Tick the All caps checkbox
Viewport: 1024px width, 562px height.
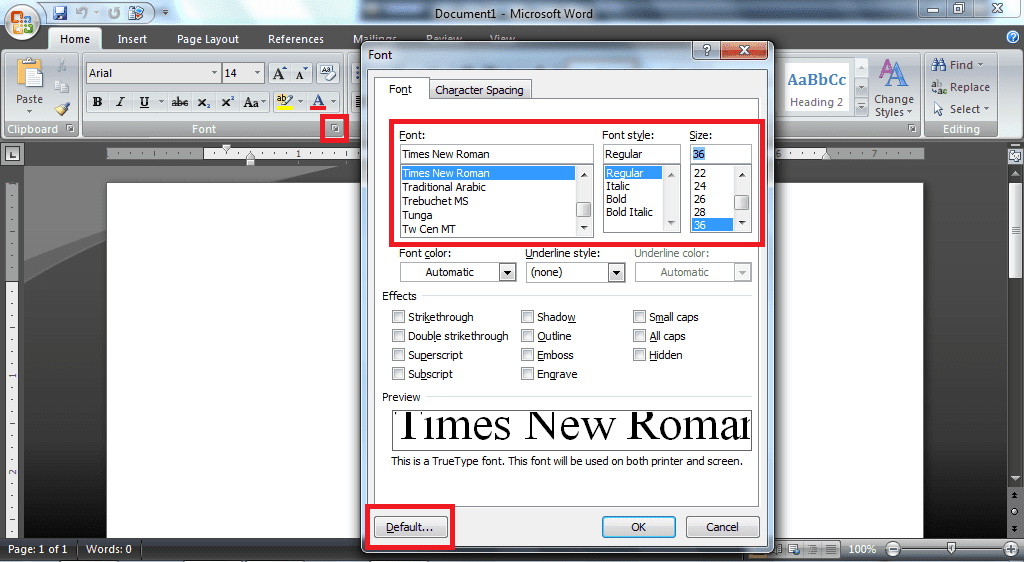coord(639,336)
